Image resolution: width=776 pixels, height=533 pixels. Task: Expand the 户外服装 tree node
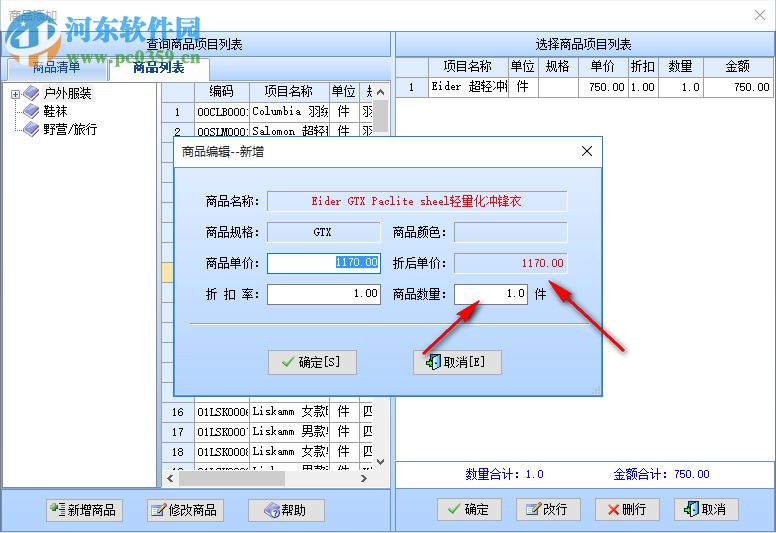(15, 94)
